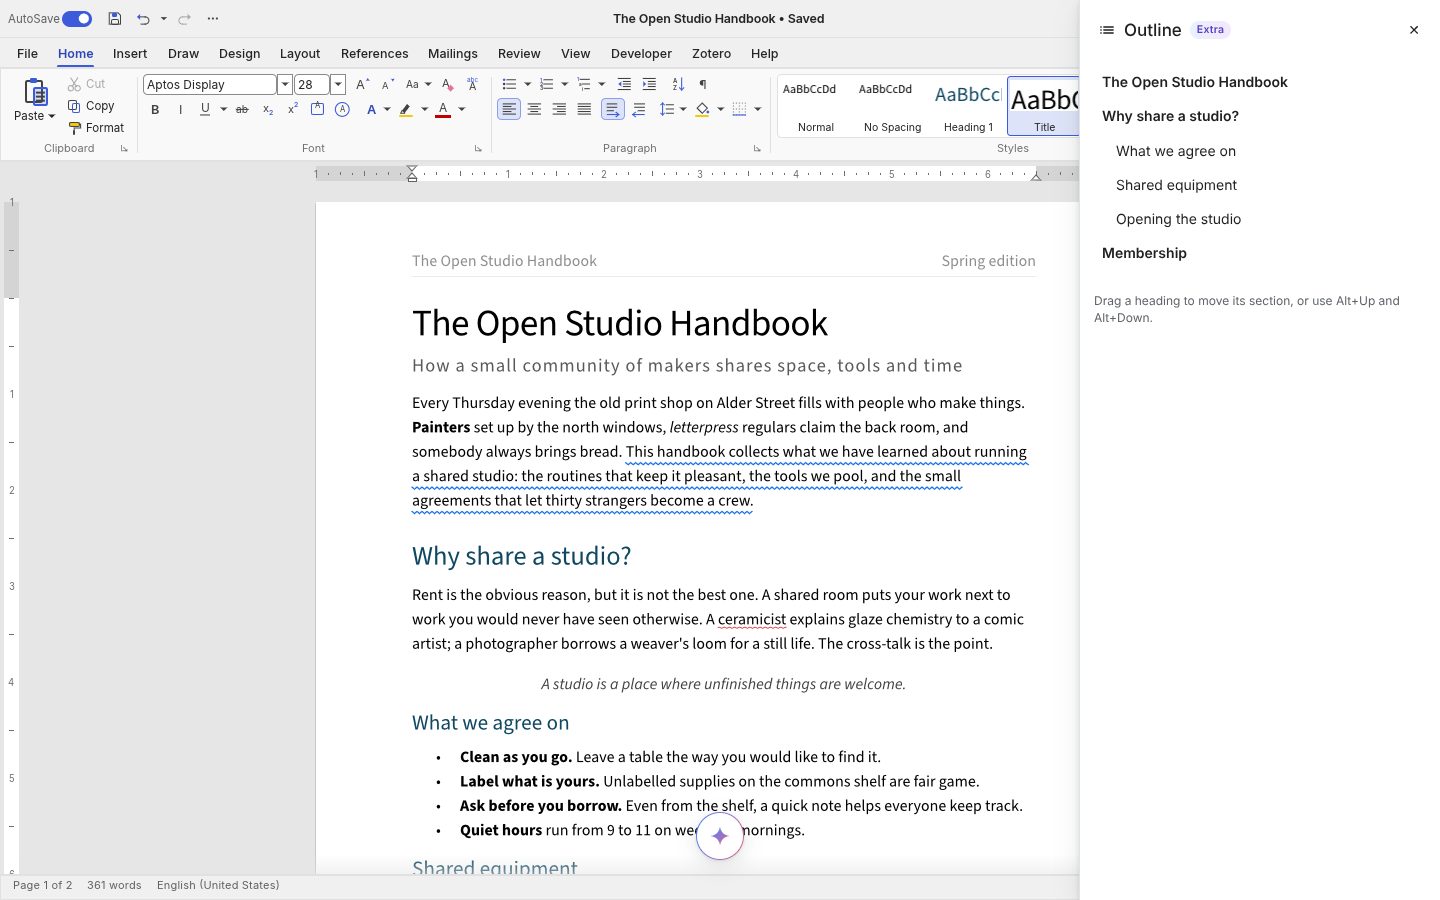
Task: Switch to the Layout tab
Action: [300, 54]
